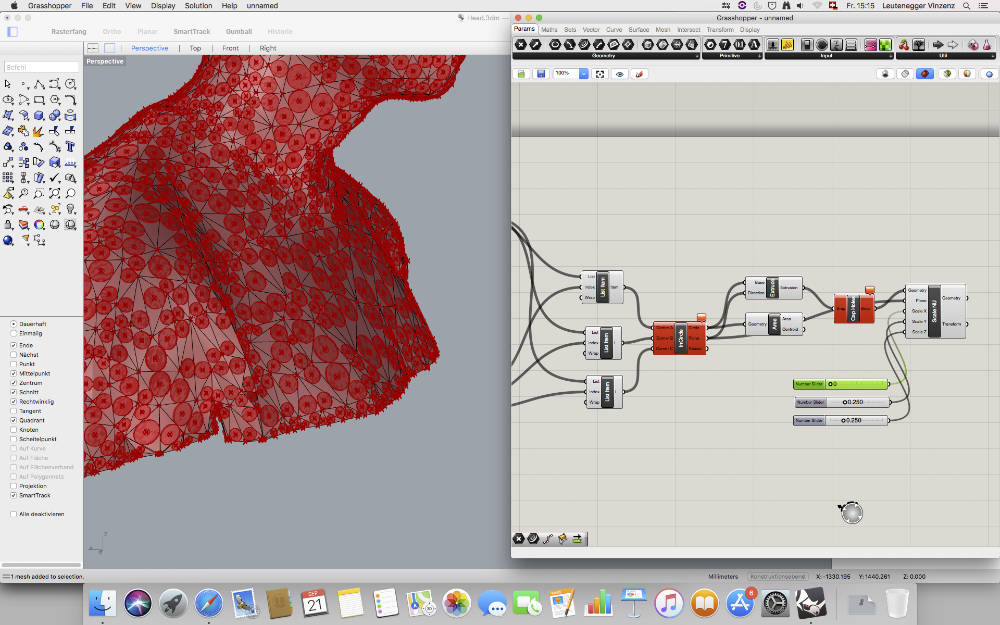Enable the Punkt object snap checkbox

(13, 364)
